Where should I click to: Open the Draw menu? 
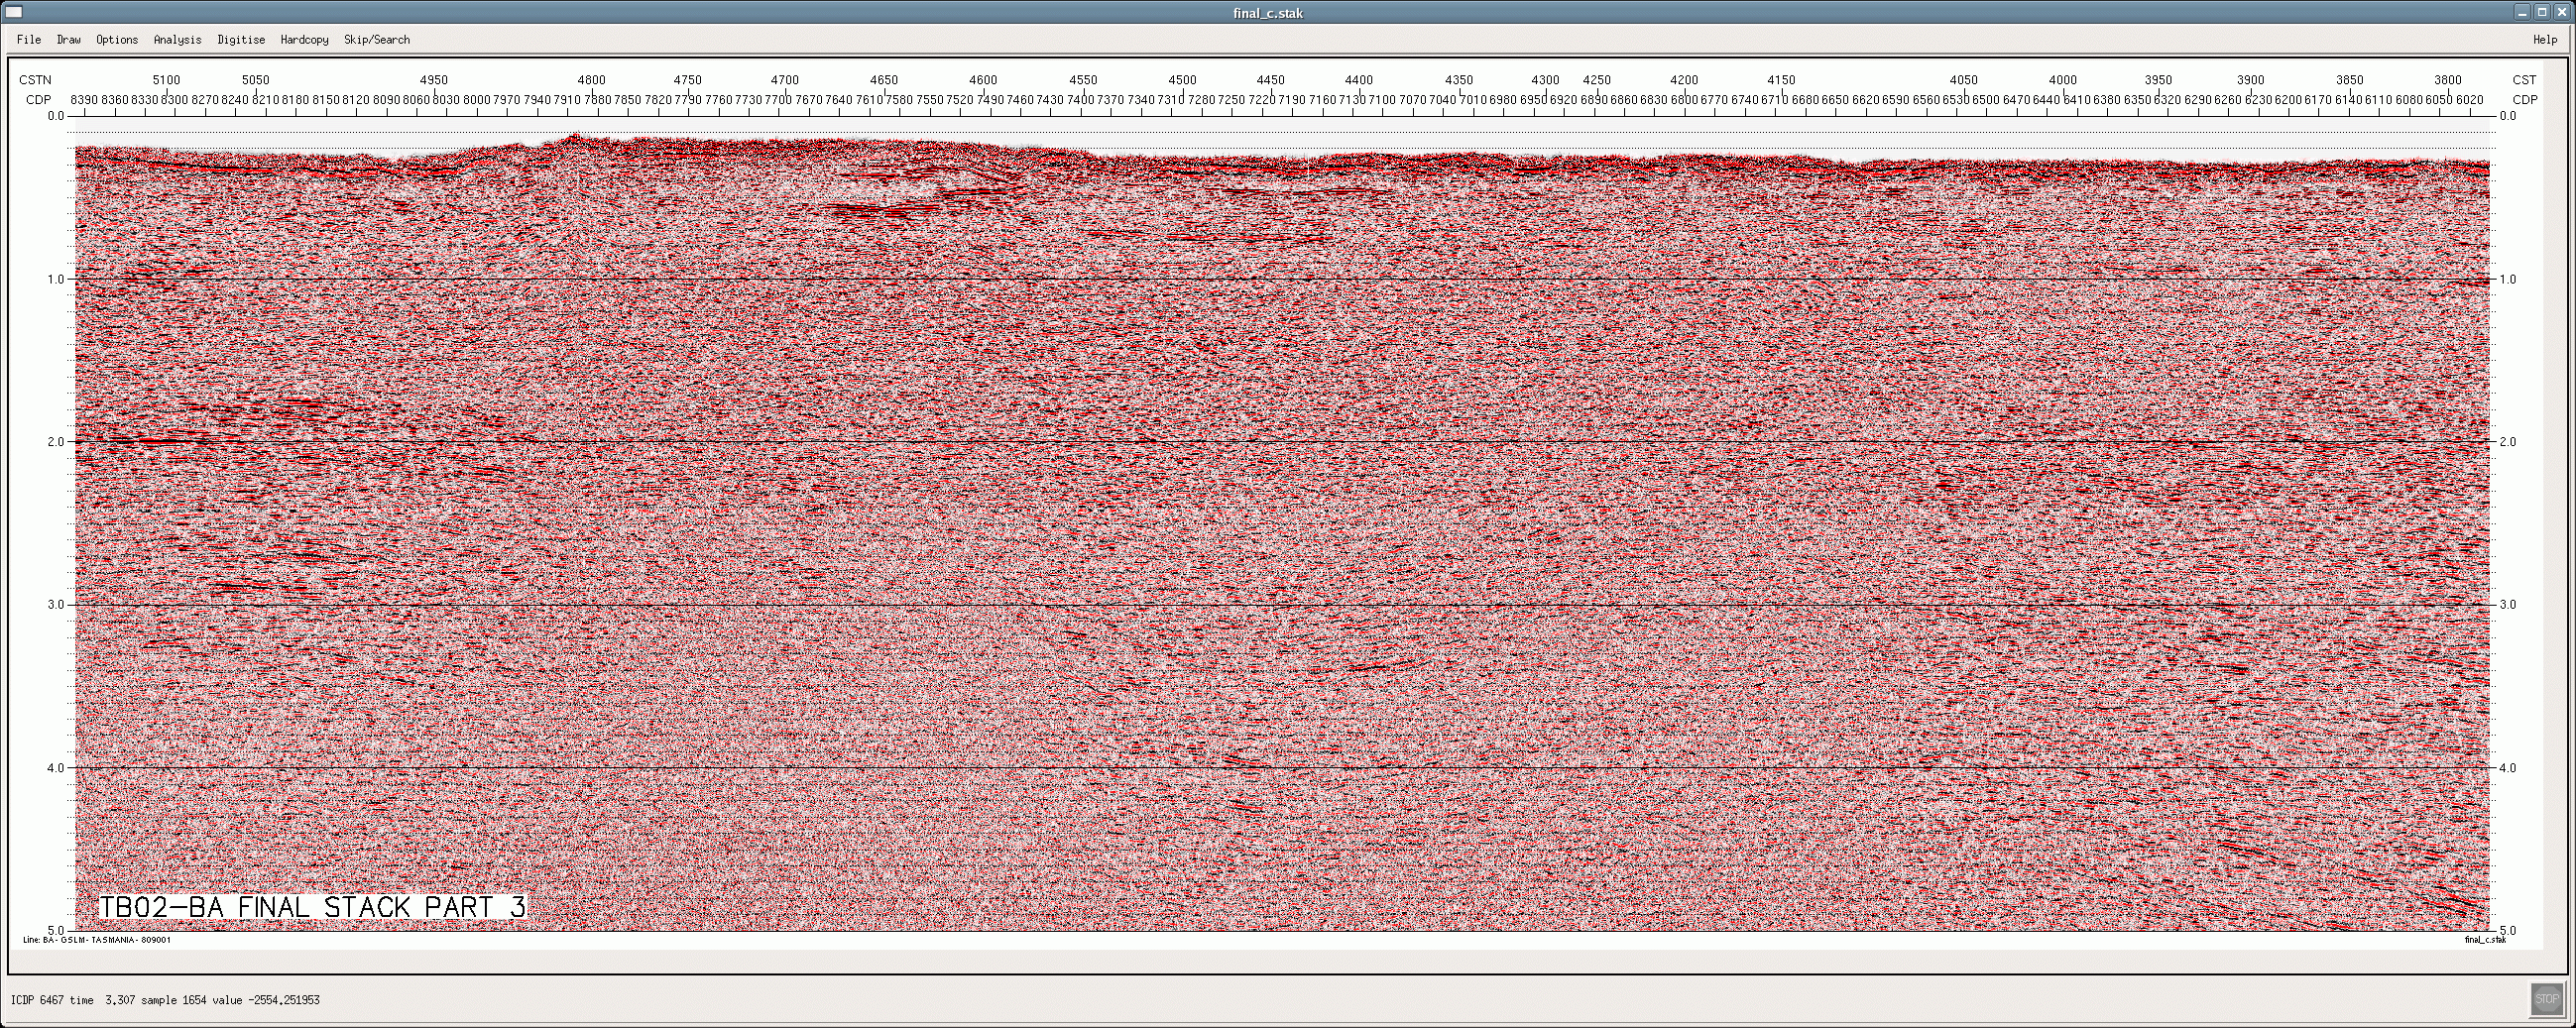69,40
